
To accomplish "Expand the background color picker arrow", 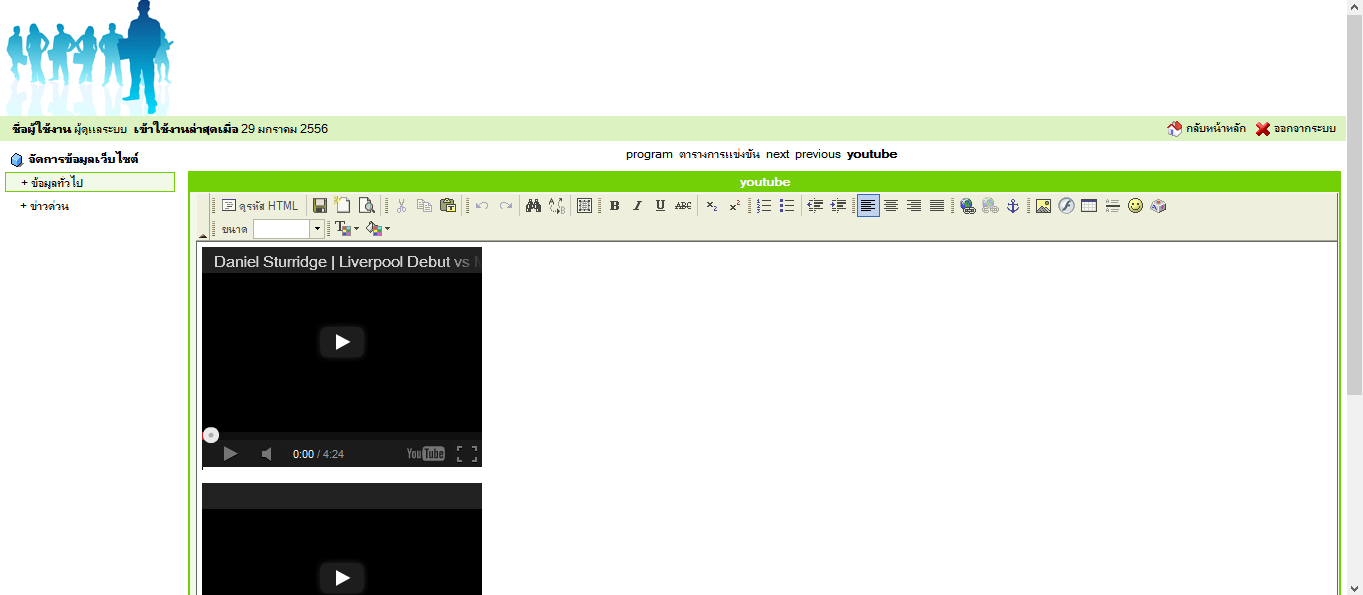I will coord(387,229).
